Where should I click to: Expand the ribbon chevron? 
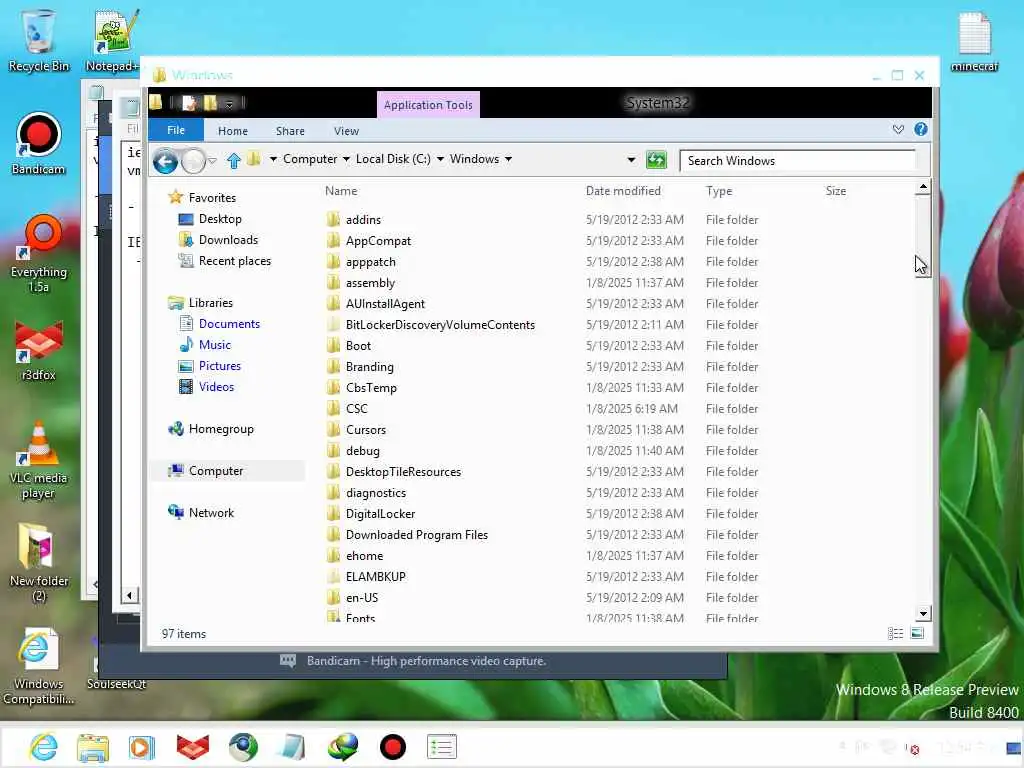(x=898, y=129)
